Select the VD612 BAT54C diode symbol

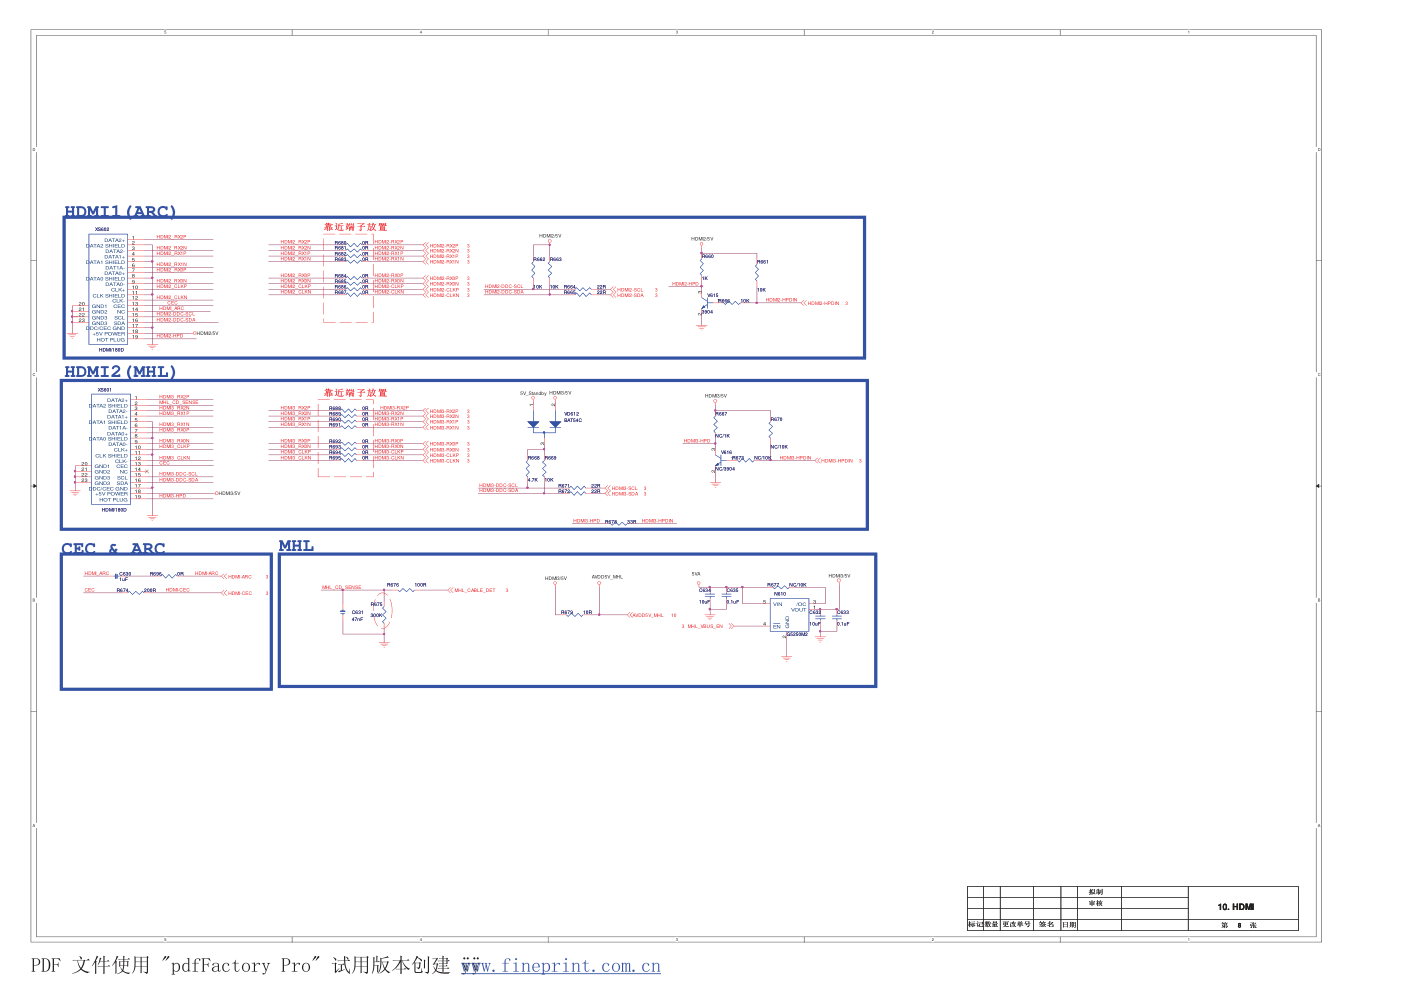click(544, 424)
